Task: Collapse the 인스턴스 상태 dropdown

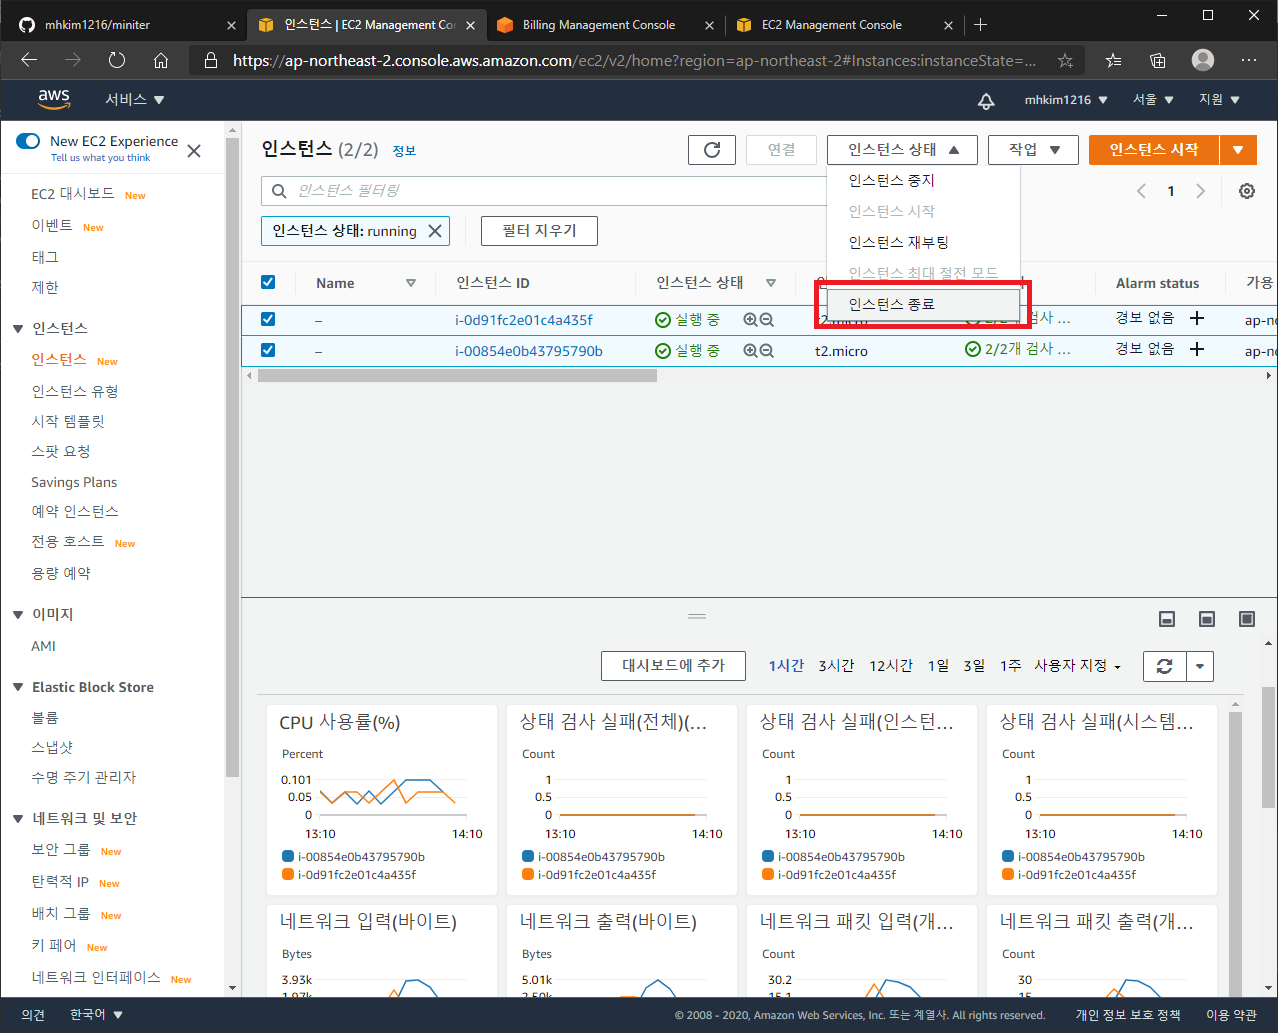Action: [x=902, y=150]
